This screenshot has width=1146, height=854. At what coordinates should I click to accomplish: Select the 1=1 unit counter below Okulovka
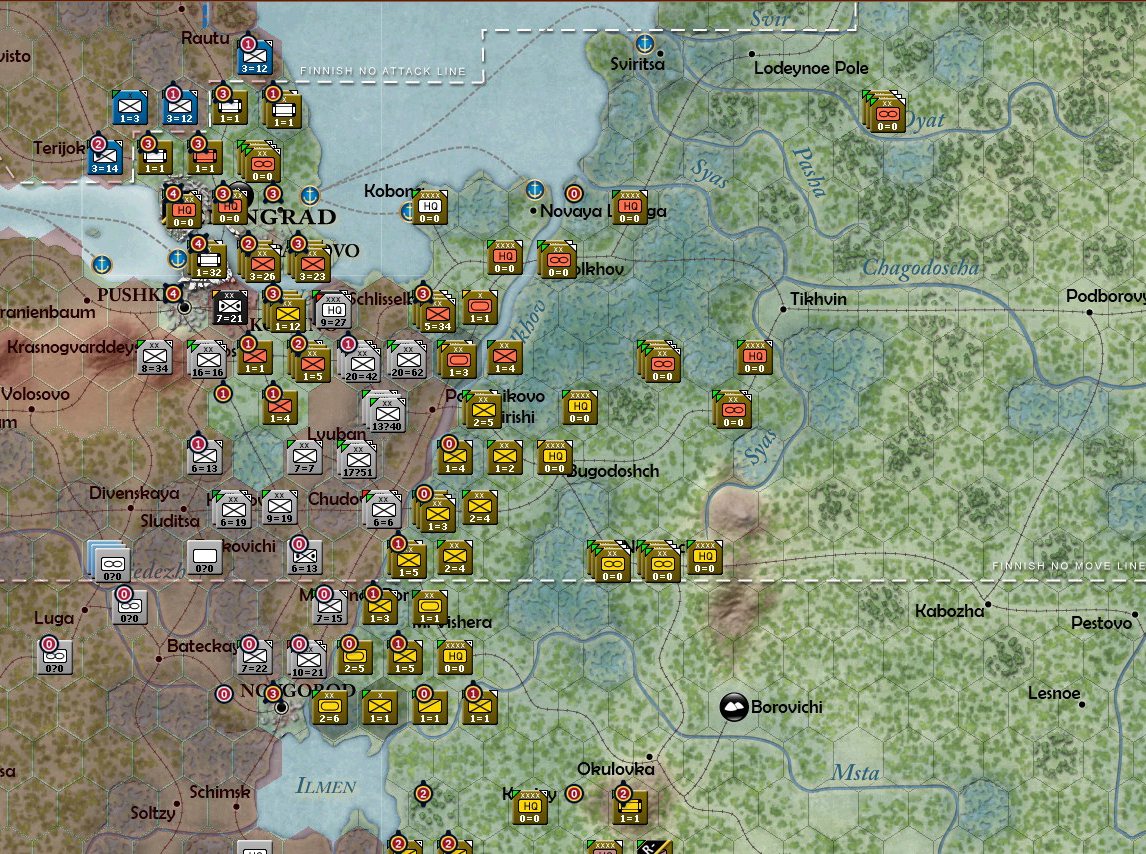pyautogui.click(x=630, y=808)
